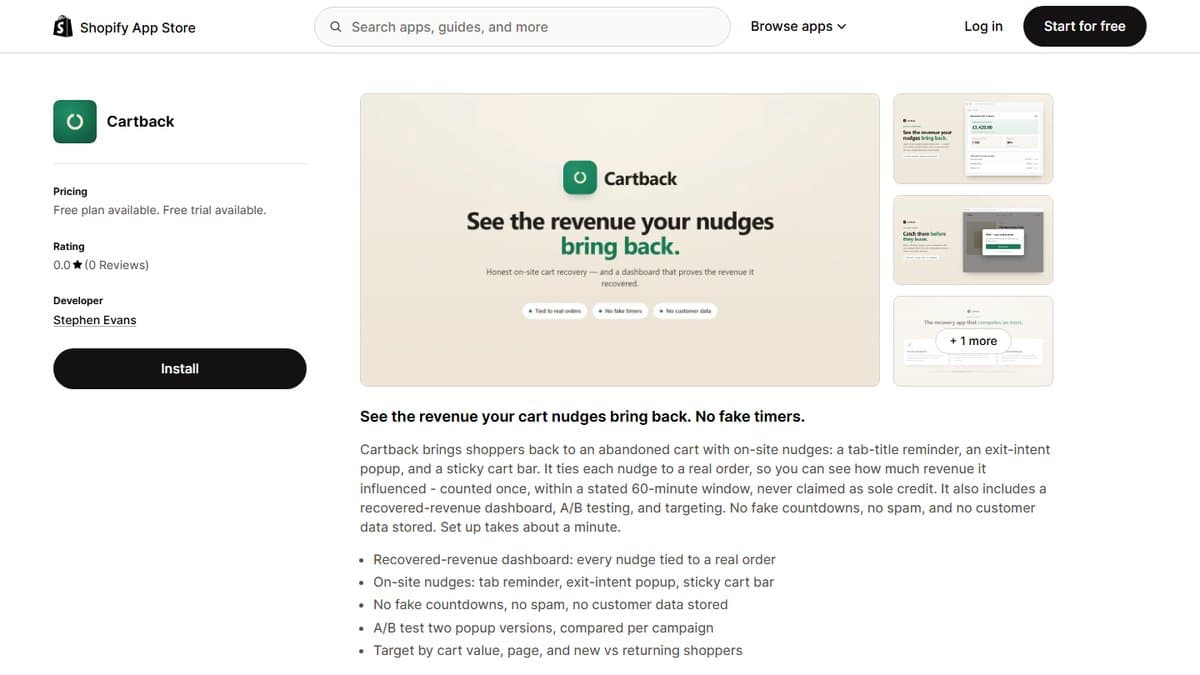This screenshot has height=675, width=1200.
Task: Click the Rating label
Action: [x=69, y=246]
